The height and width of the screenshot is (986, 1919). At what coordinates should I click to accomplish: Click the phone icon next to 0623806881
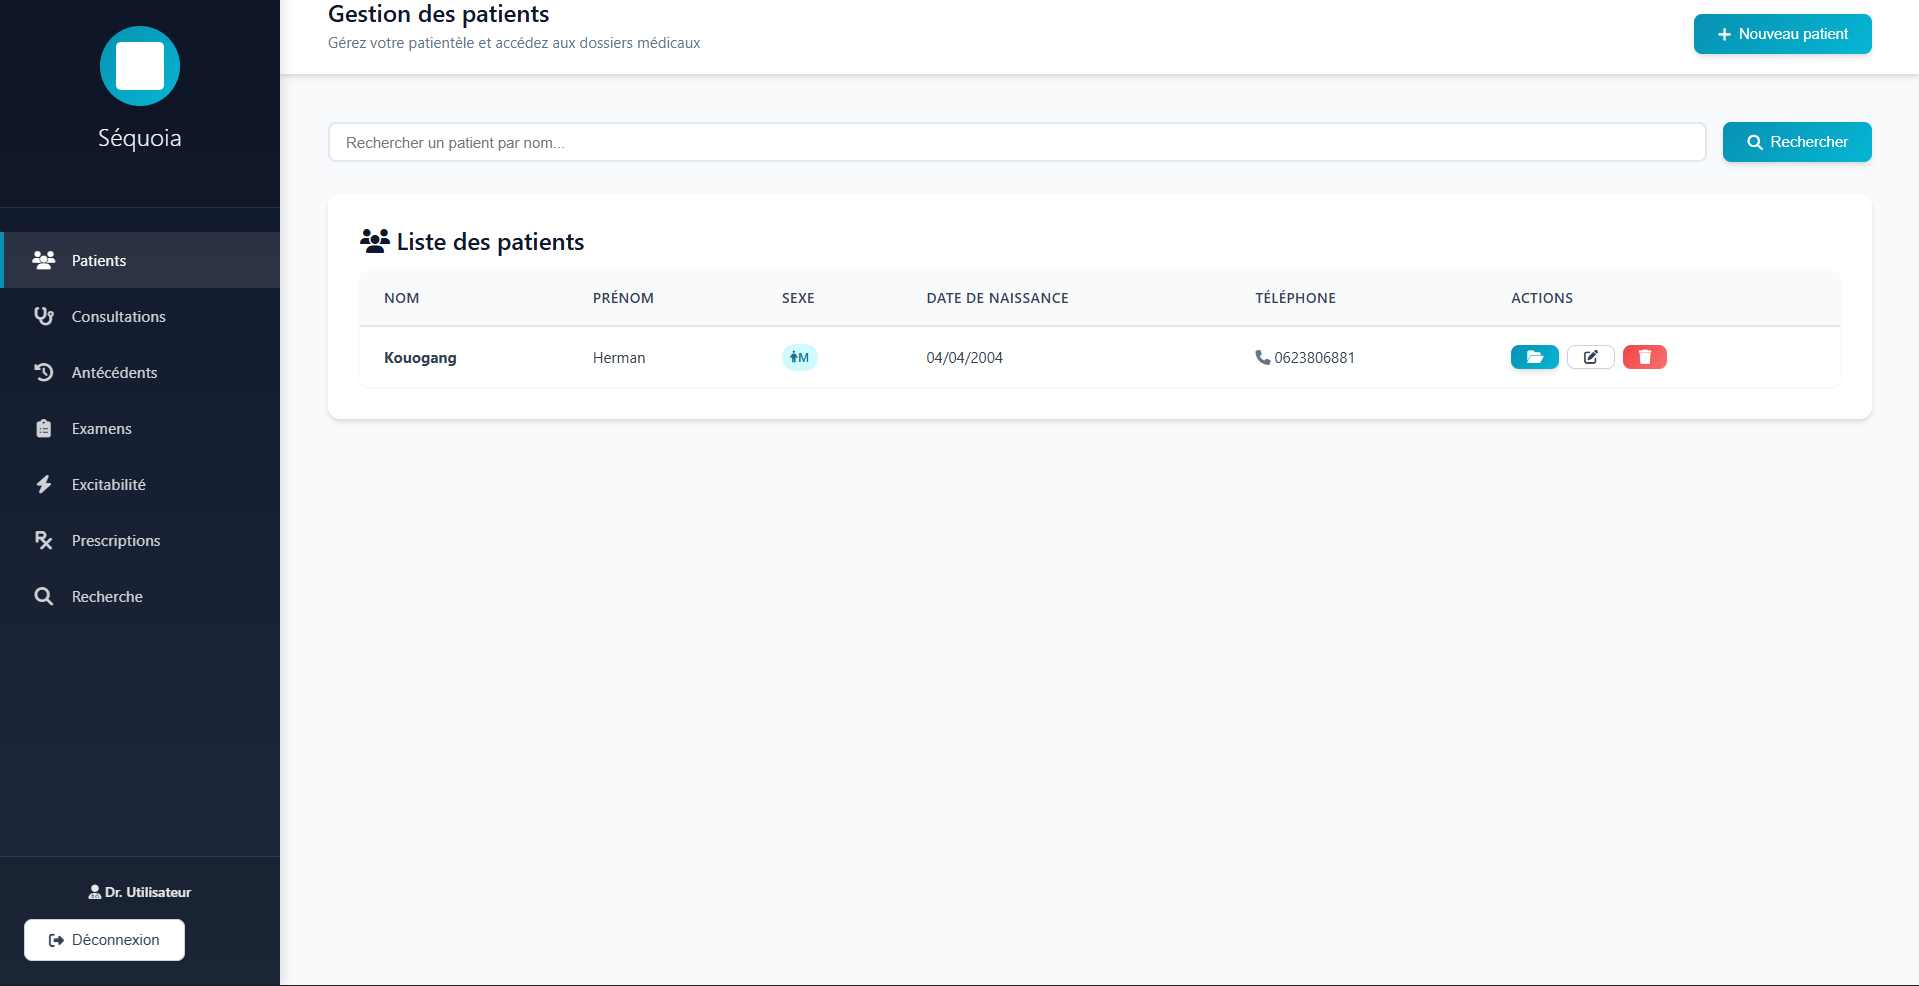point(1262,357)
